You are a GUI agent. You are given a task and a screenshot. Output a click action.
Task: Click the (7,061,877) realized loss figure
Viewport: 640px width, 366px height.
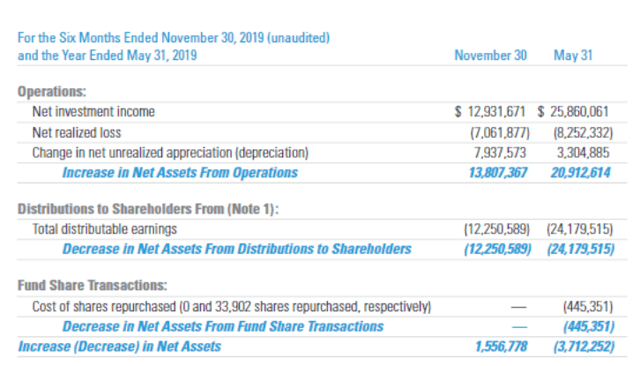point(500,133)
